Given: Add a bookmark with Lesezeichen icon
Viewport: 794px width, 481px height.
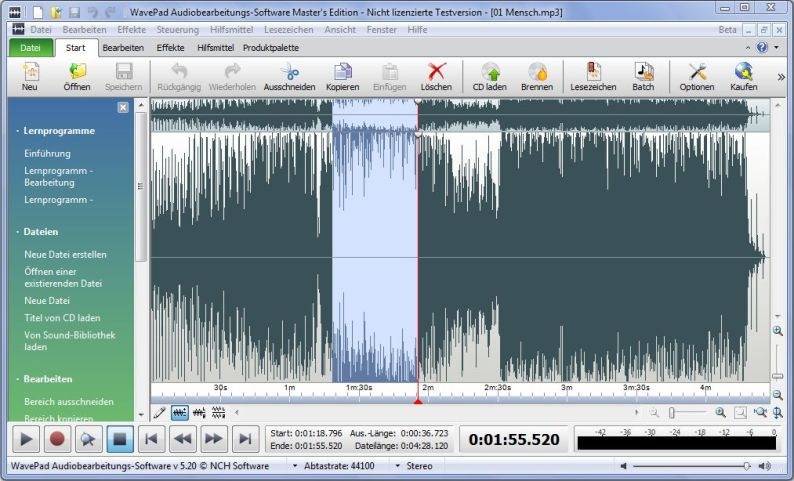Looking at the screenshot, I should coord(593,72).
